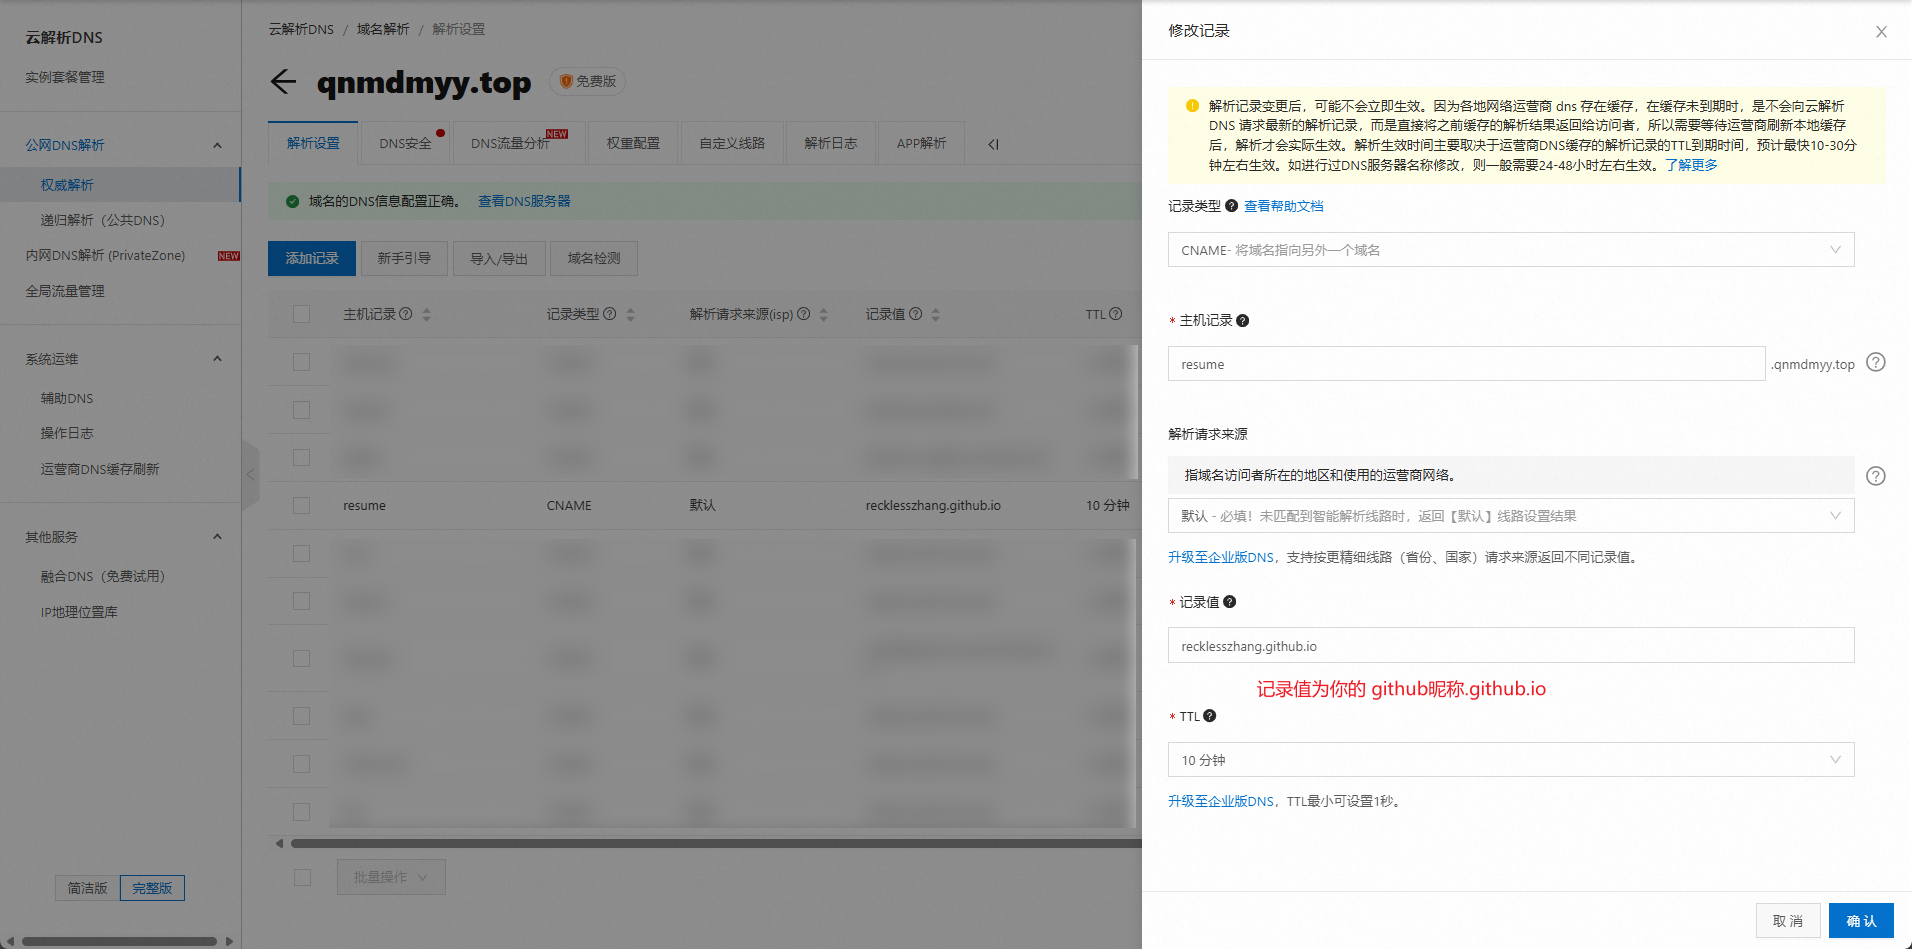Check the box beside 批量操作 at bottom
1912x949 pixels.
point(302,877)
